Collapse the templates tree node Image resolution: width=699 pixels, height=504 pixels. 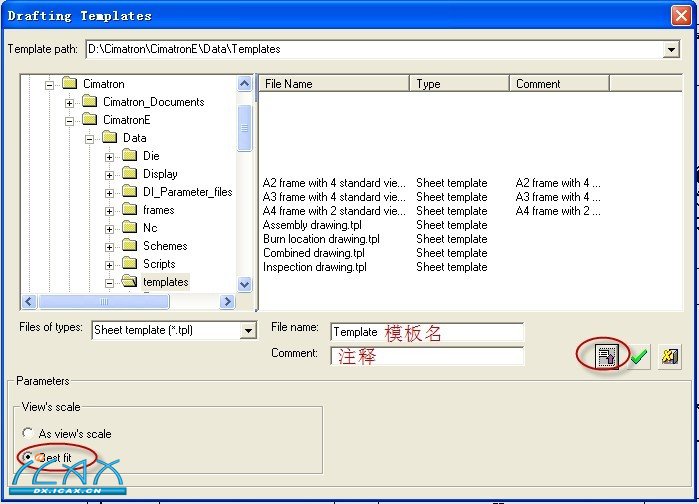pyautogui.click(x=109, y=283)
